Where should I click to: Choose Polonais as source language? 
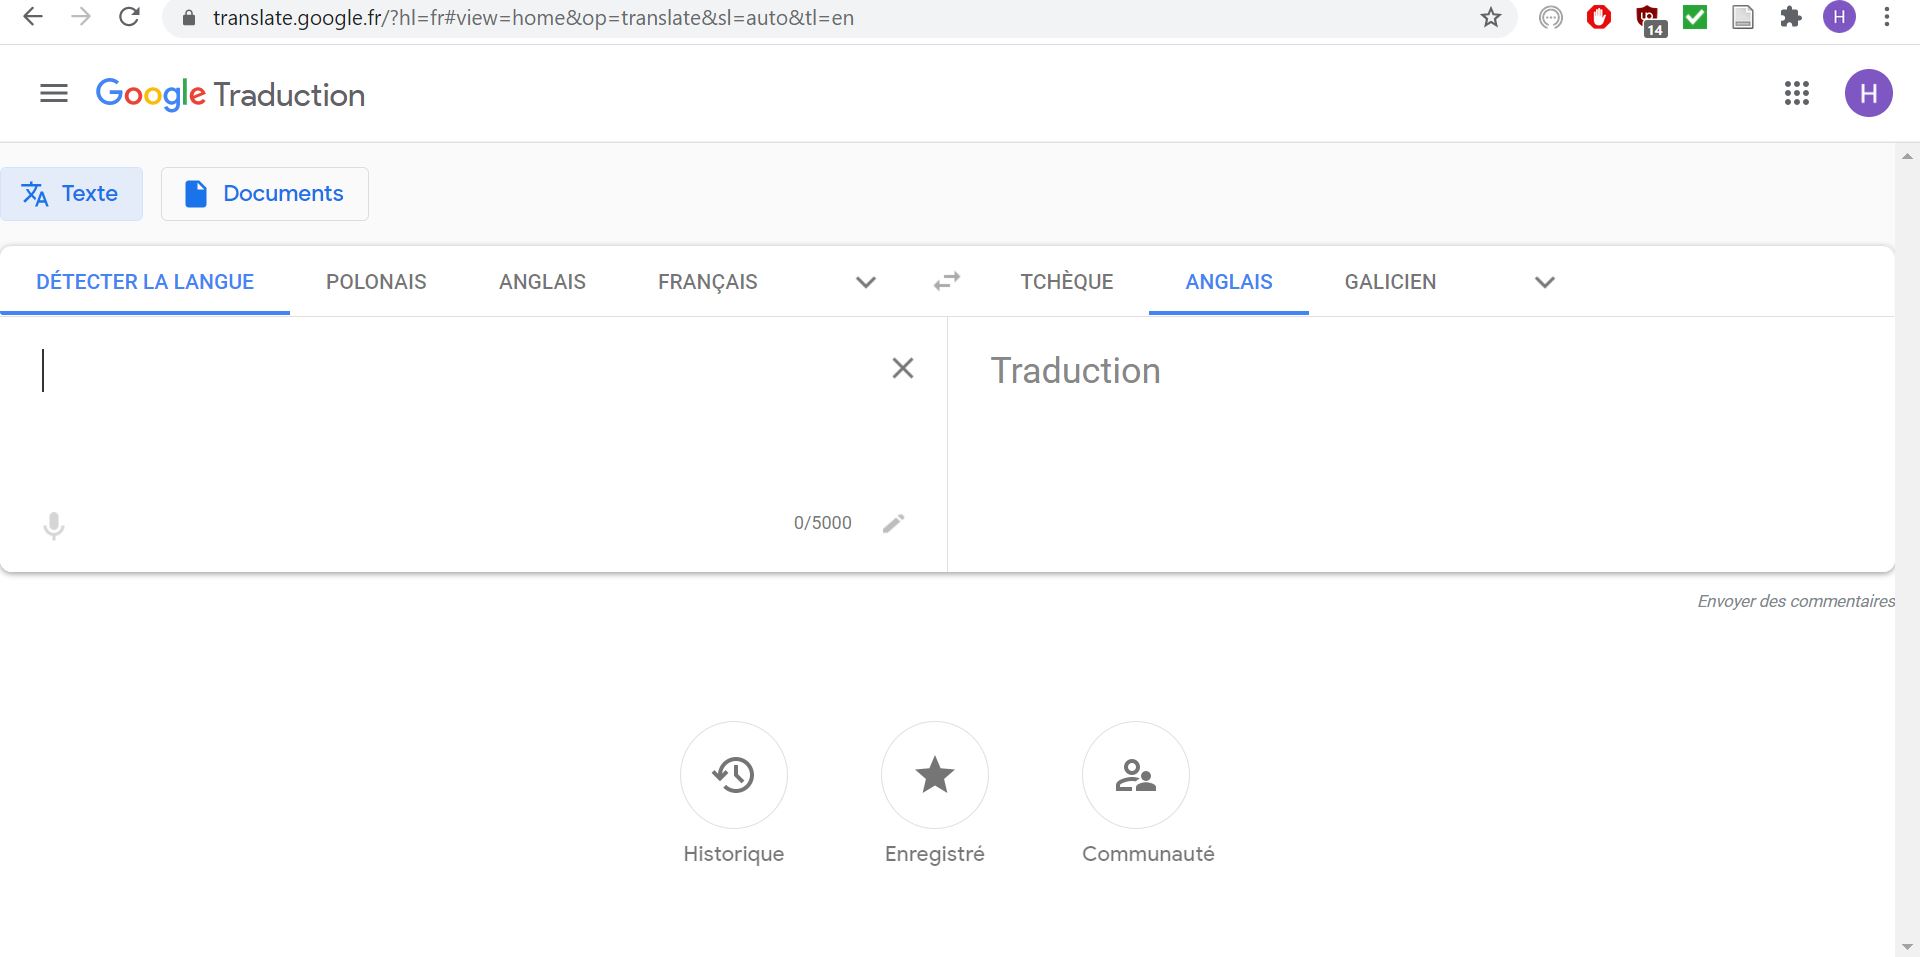376,282
